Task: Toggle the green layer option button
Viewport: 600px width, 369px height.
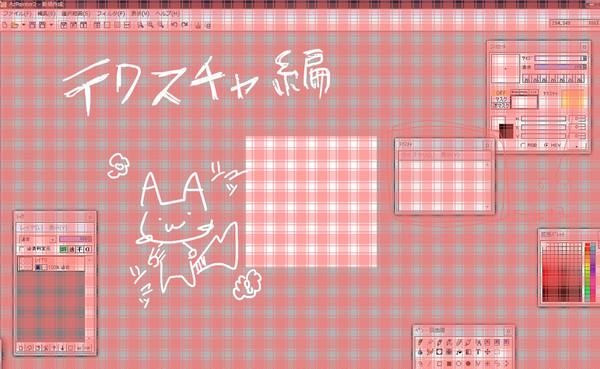Action: [64, 249]
